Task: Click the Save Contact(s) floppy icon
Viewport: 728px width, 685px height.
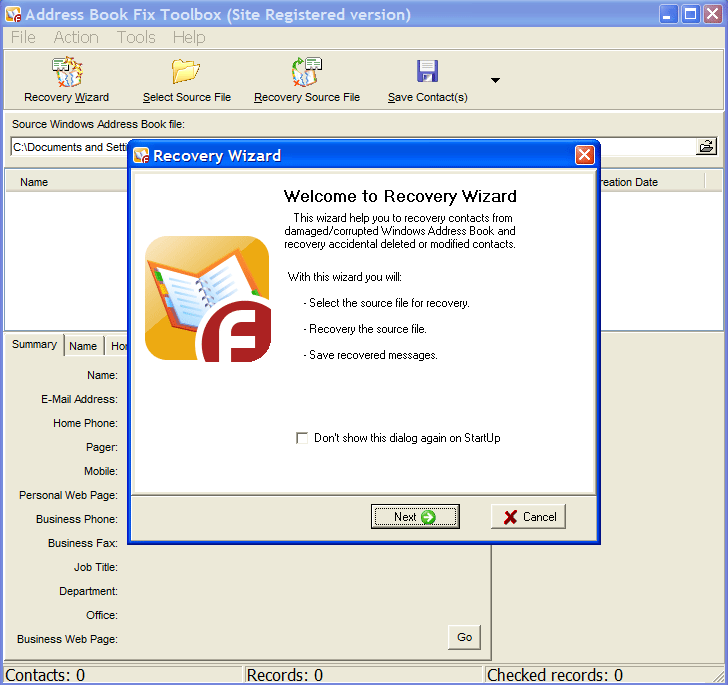Action: click(x=427, y=71)
